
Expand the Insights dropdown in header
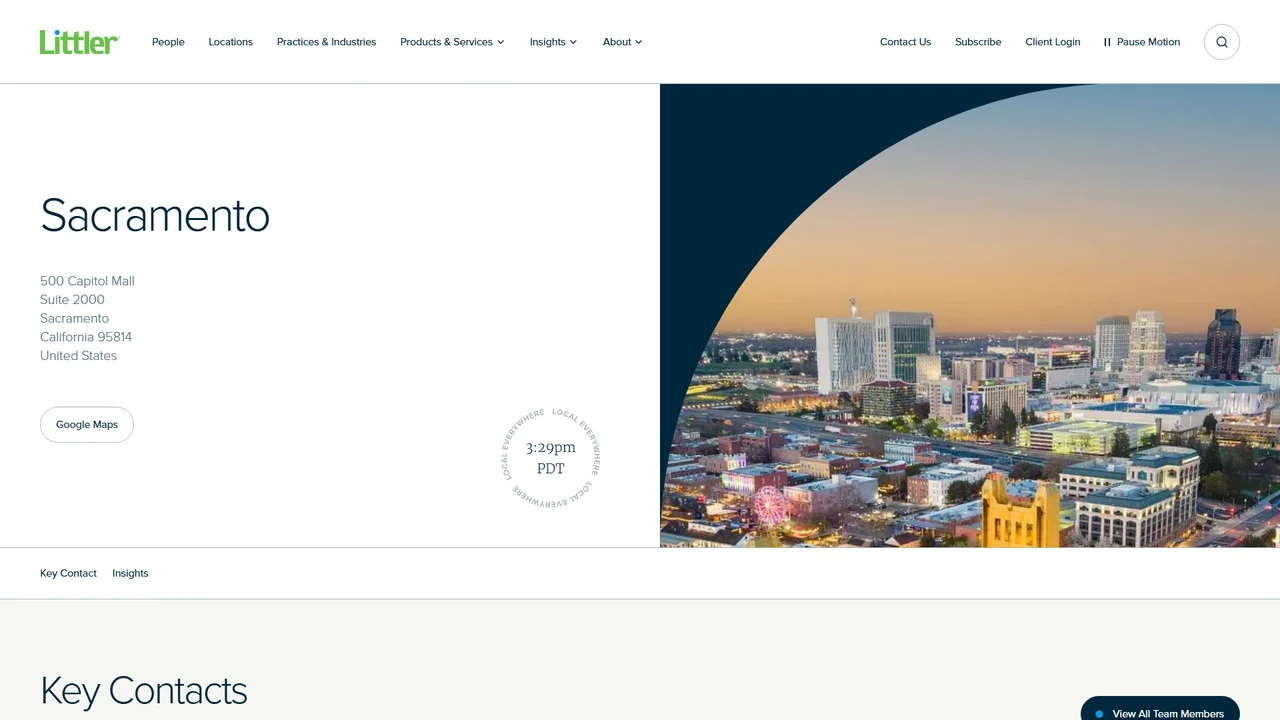553,42
